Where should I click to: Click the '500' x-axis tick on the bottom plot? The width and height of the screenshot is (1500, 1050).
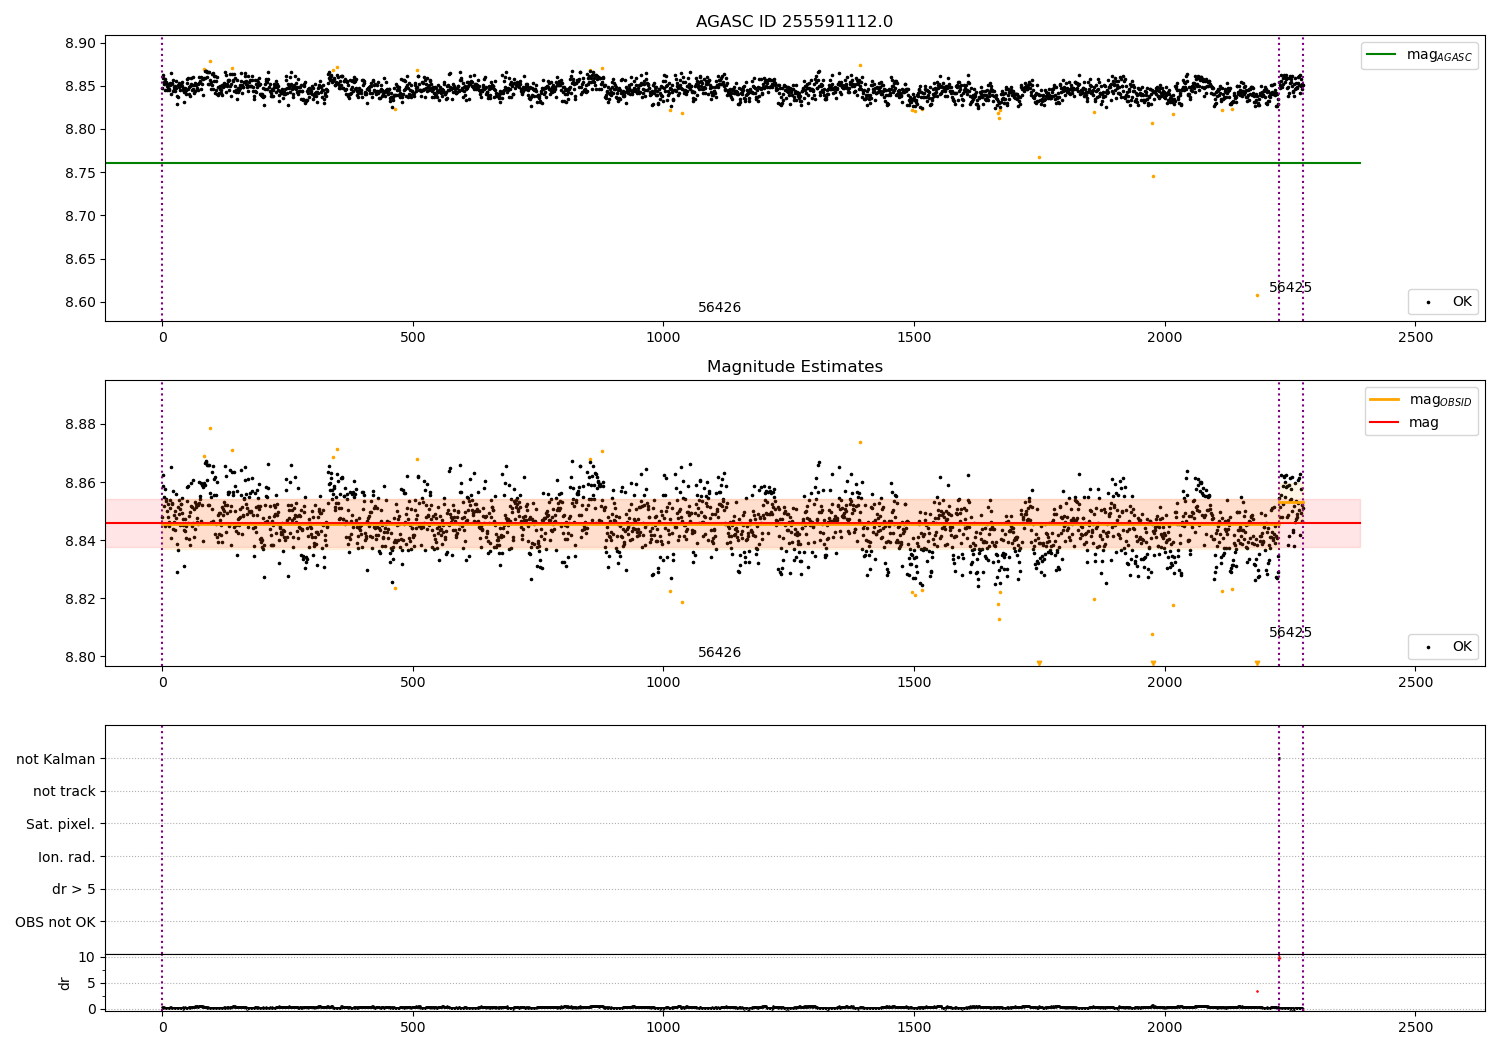coord(413,1027)
